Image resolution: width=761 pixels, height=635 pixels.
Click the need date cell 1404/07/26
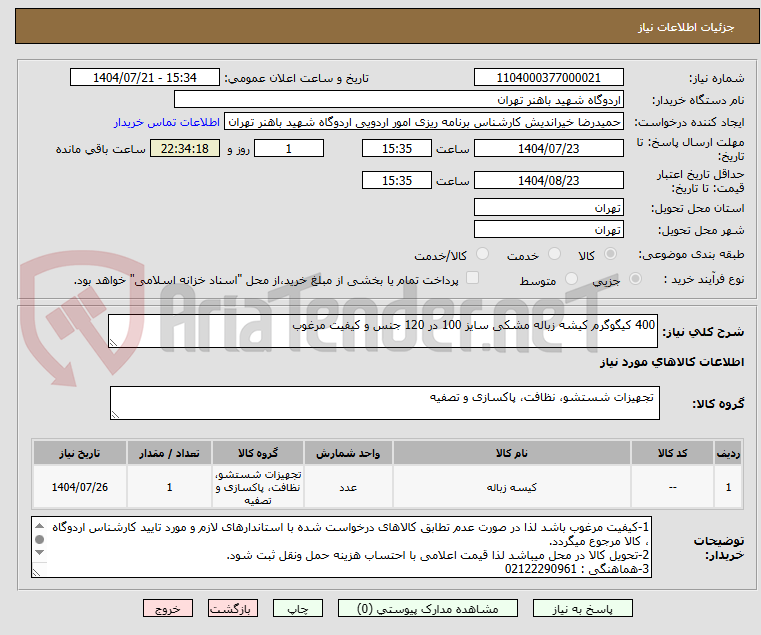(x=80, y=487)
